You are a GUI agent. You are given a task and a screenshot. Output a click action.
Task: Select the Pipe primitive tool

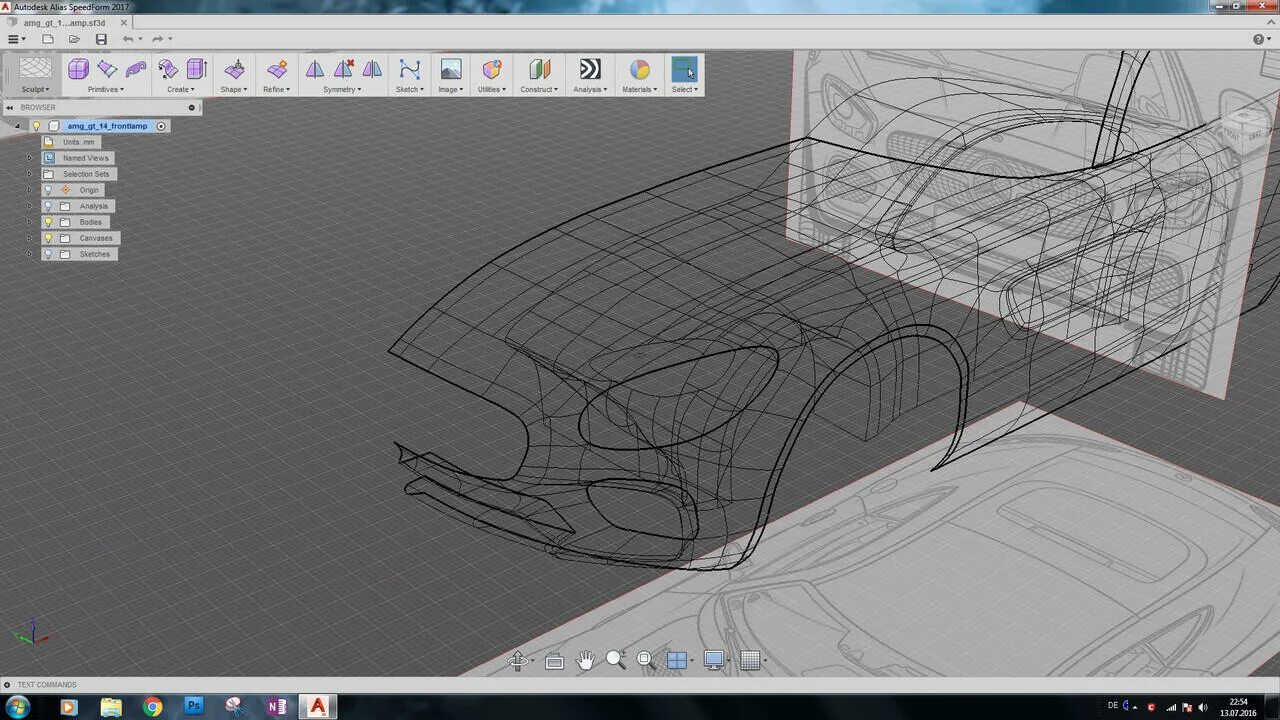click(136, 69)
